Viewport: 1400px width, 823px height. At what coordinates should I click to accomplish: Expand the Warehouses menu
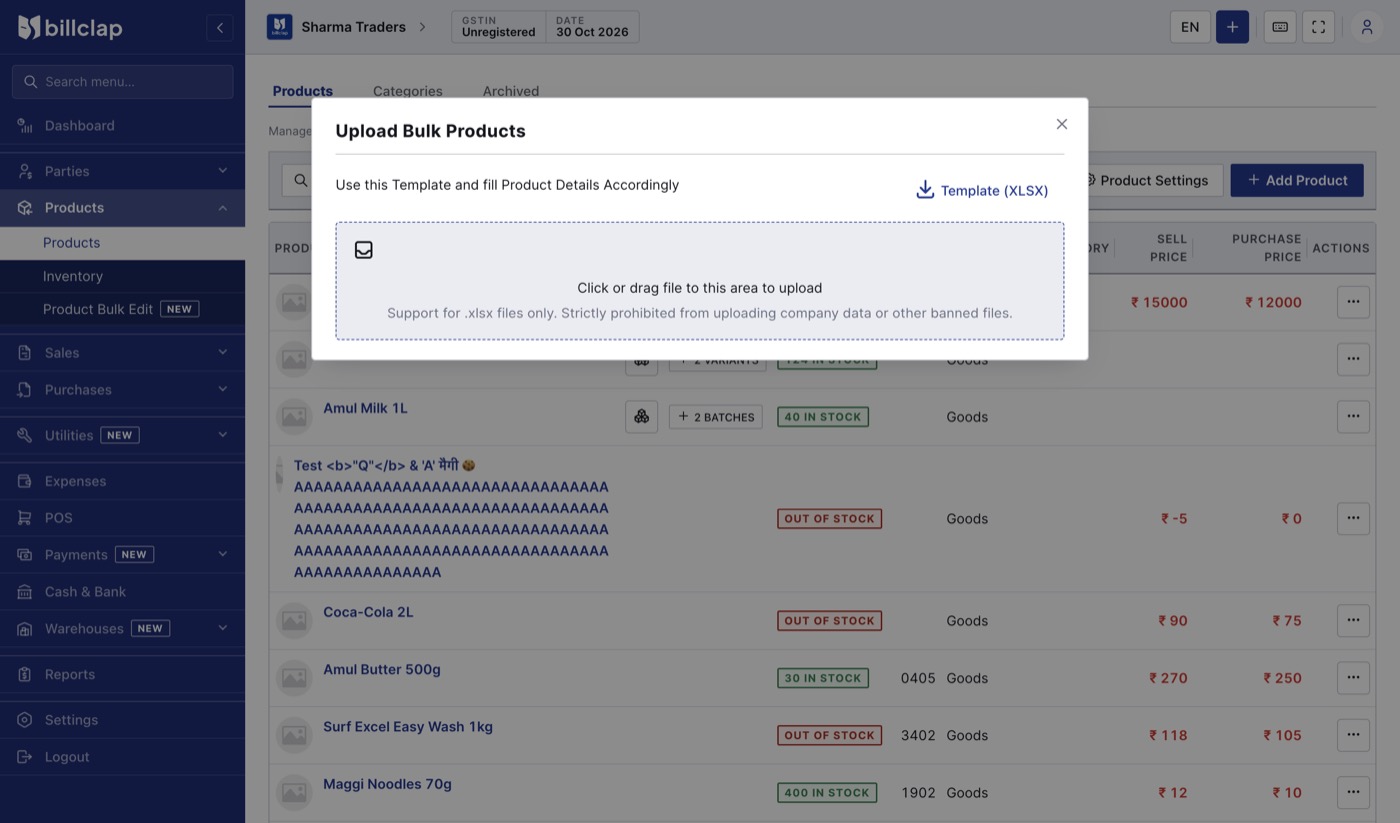[122, 629]
